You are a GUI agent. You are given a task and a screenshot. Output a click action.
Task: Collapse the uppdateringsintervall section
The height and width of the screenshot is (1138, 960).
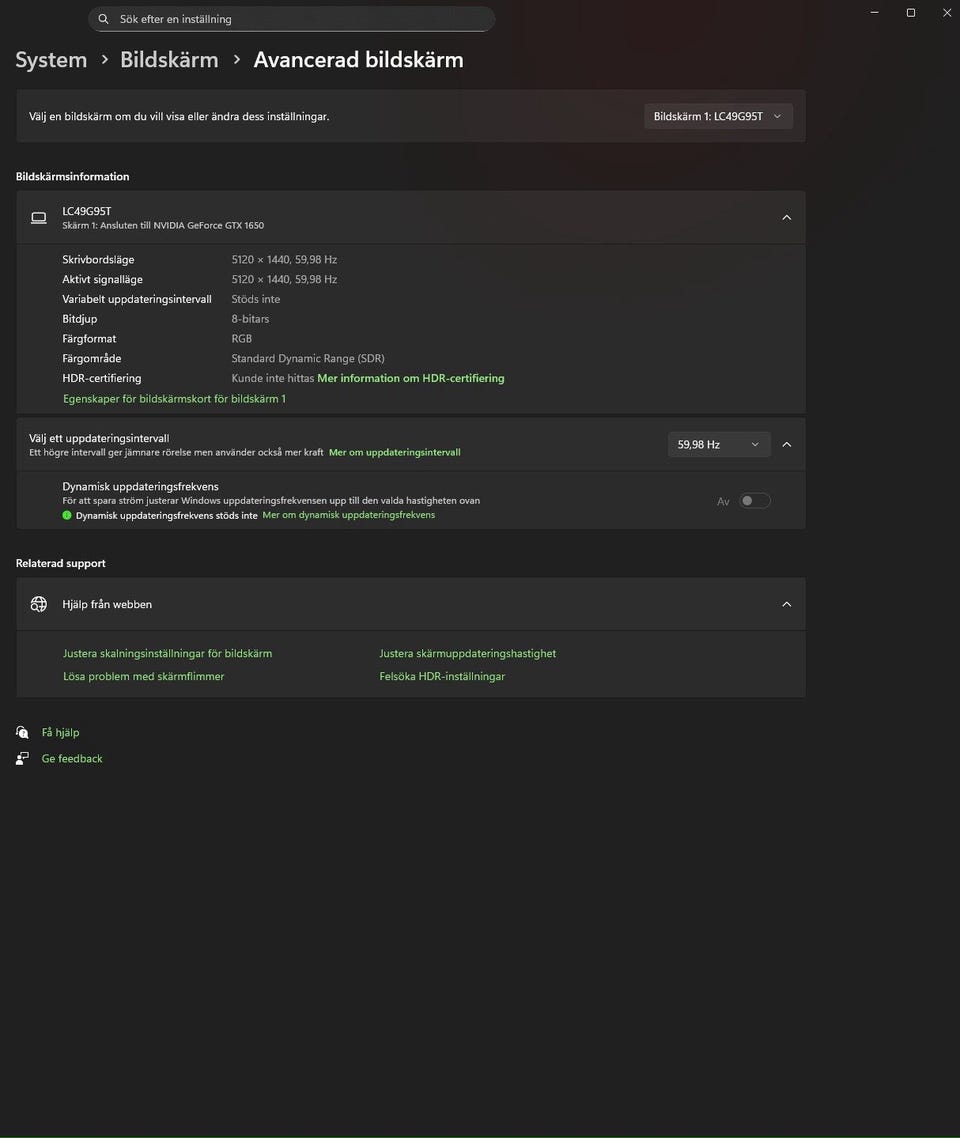point(786,444)
